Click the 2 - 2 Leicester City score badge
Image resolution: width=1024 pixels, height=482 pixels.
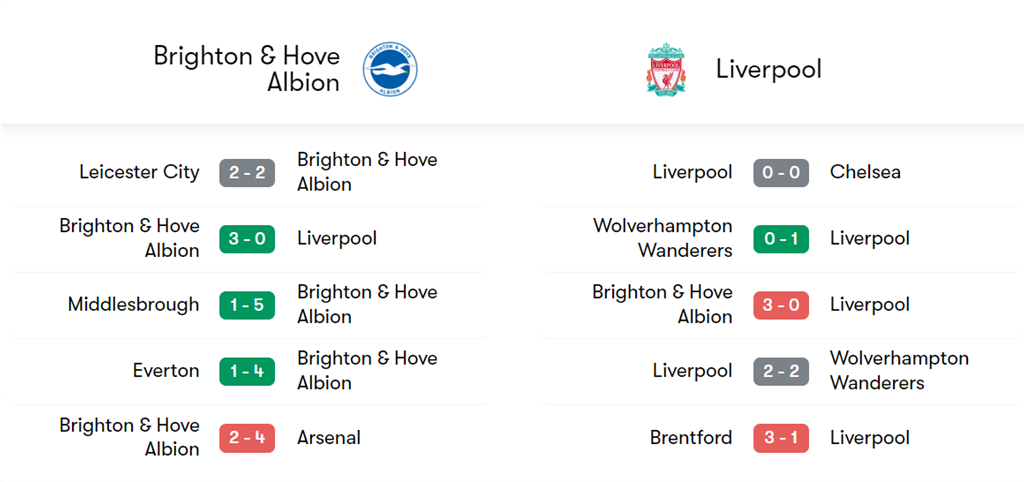coord(247,172)
